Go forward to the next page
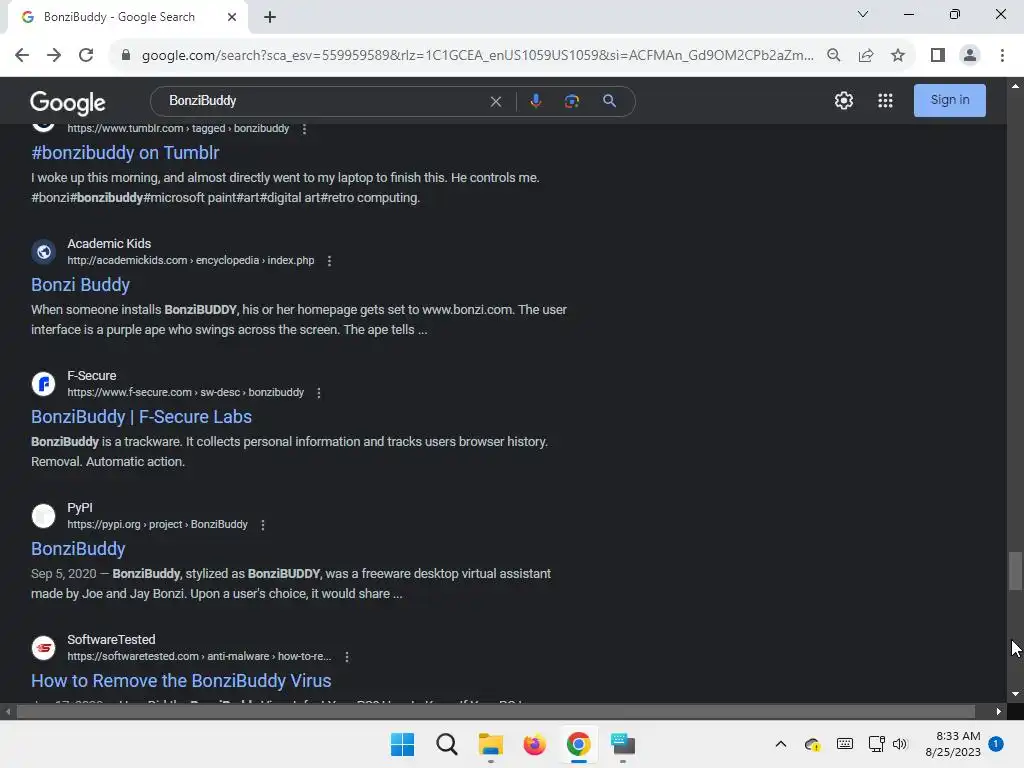The image size is (1024, 768). coord(54,56)
